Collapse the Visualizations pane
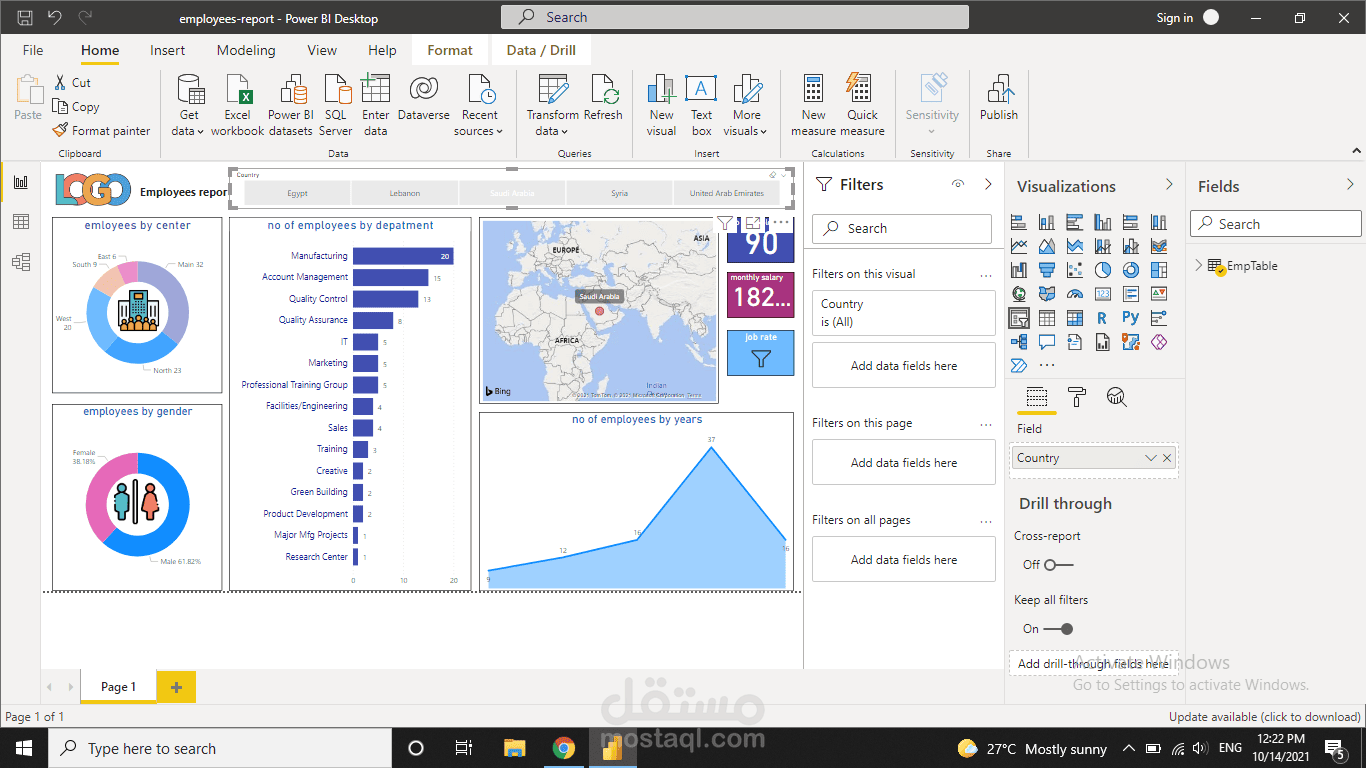Viewport: 1366px width, 768px height. (x=1169, y=184)
